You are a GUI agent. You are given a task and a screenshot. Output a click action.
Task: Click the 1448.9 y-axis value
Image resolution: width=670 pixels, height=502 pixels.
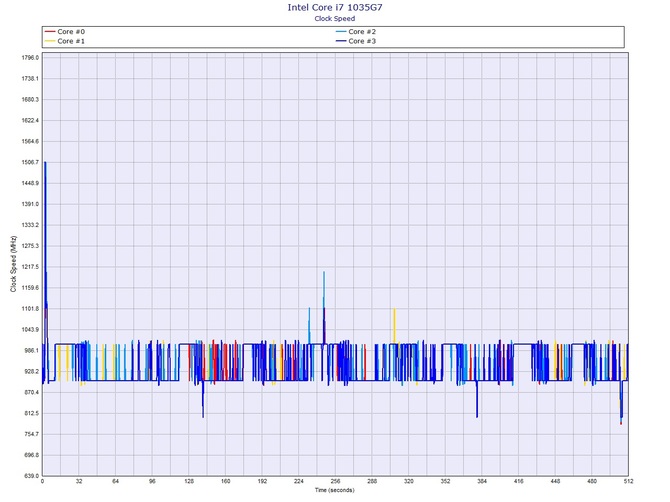tap(30, 183)
